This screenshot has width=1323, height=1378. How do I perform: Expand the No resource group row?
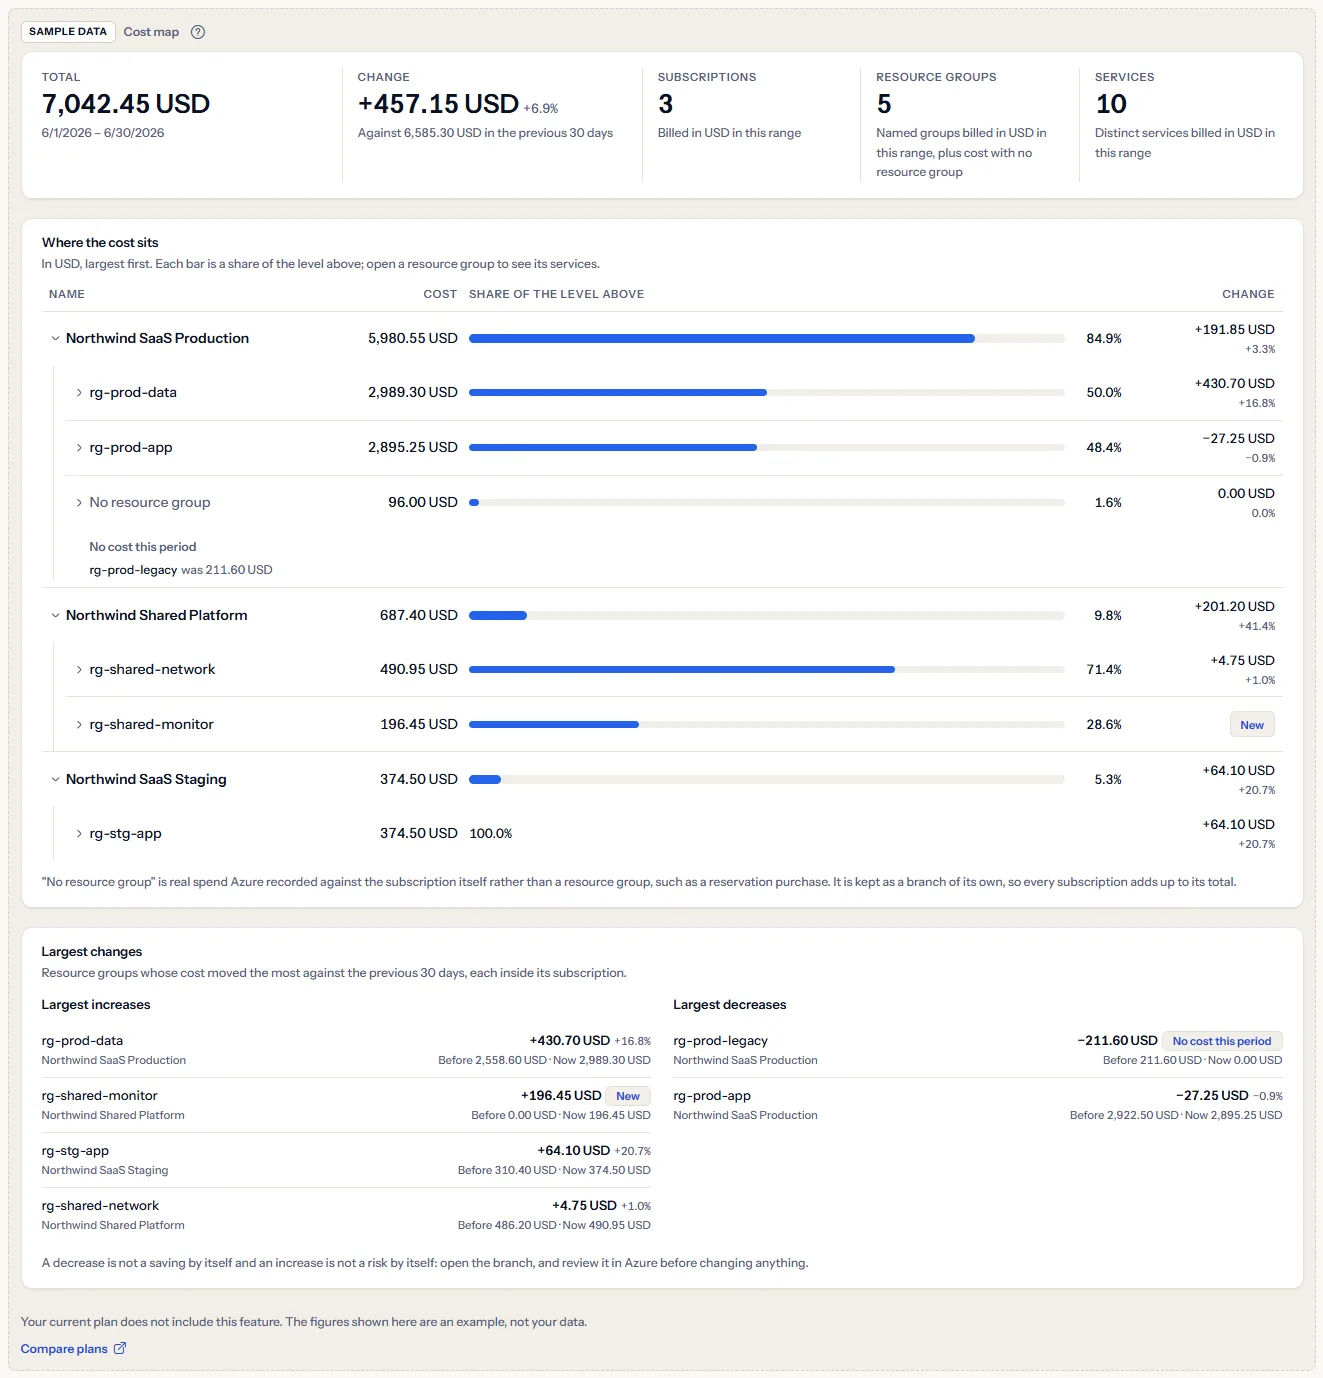[79, 503]
